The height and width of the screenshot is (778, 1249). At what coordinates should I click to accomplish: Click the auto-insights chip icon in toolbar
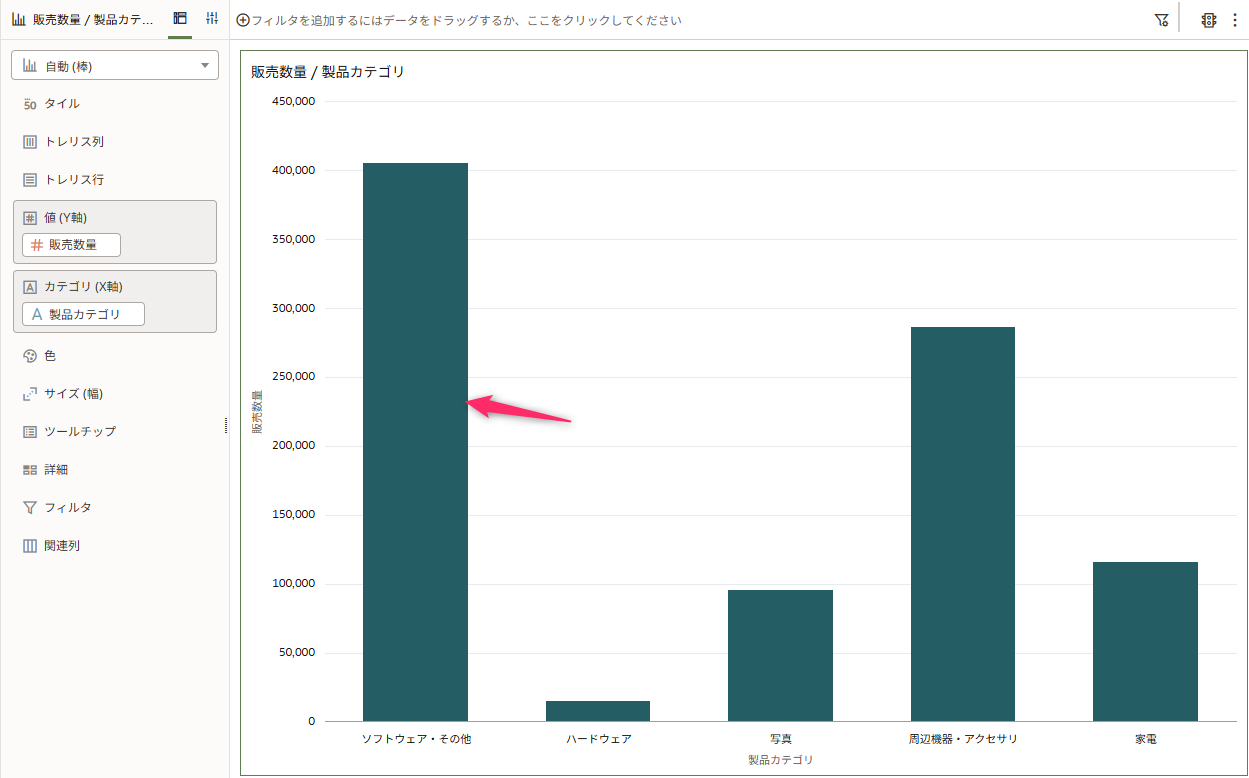click(x=1209, y=20)
